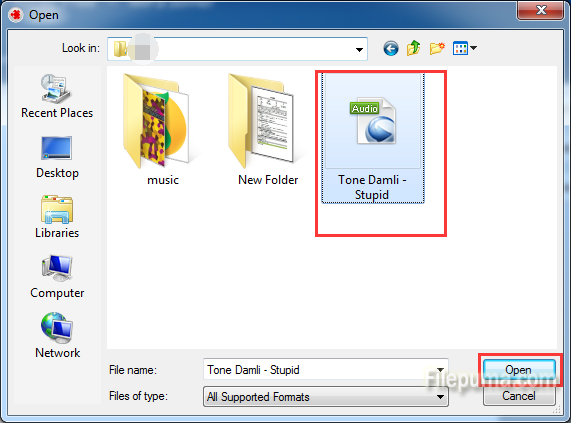Create a new folder icon
The width and height of the screenshot is (571, 423).
437,48
